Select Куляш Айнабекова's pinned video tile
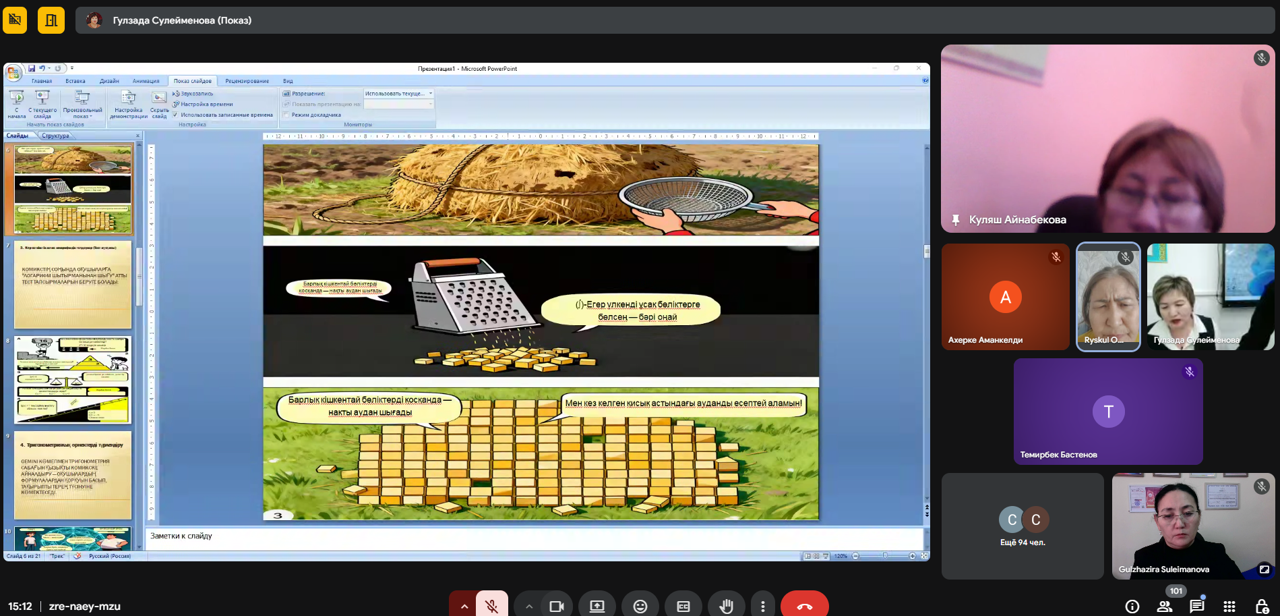Viewport: 1280px width, 616px height. pyautogui.click(x=1107, y=138)
